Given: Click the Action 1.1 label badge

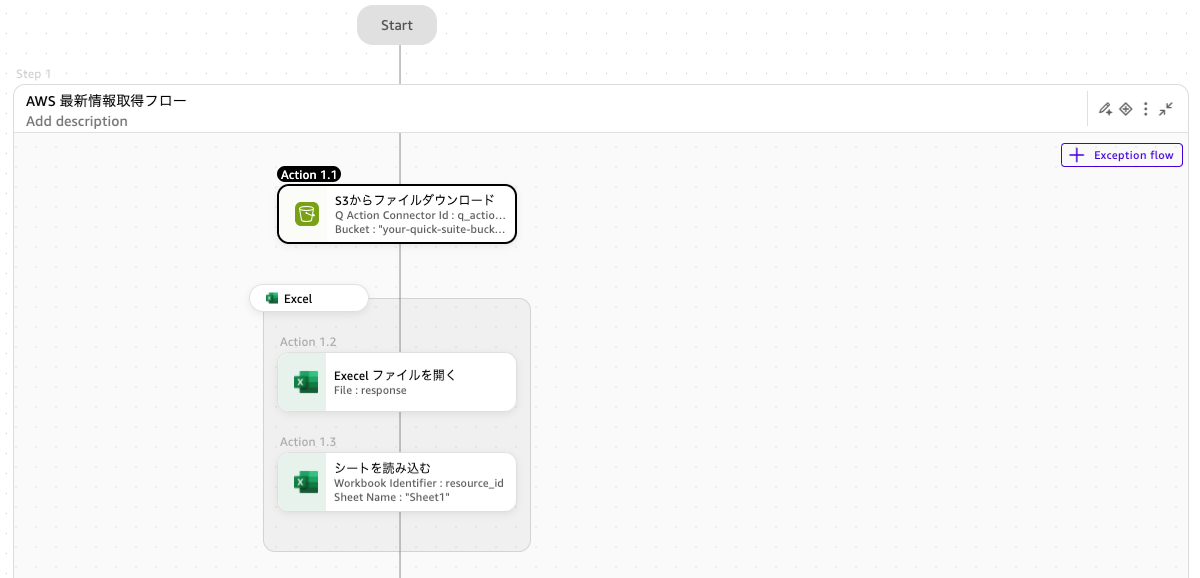Looking at the screenshot, I should click(x=309, y=174).
